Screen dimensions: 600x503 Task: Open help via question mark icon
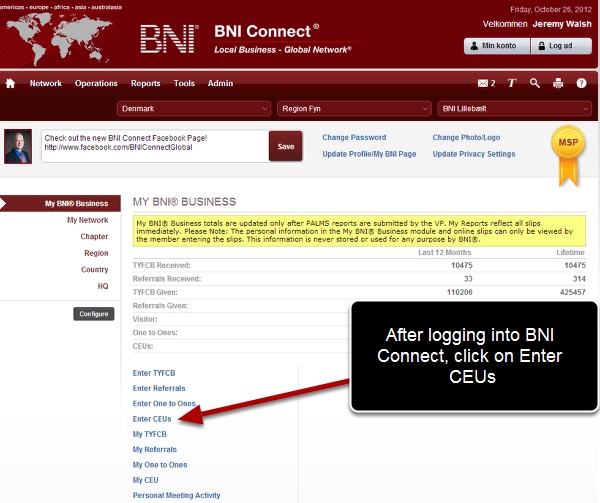[x=582, y=84]
